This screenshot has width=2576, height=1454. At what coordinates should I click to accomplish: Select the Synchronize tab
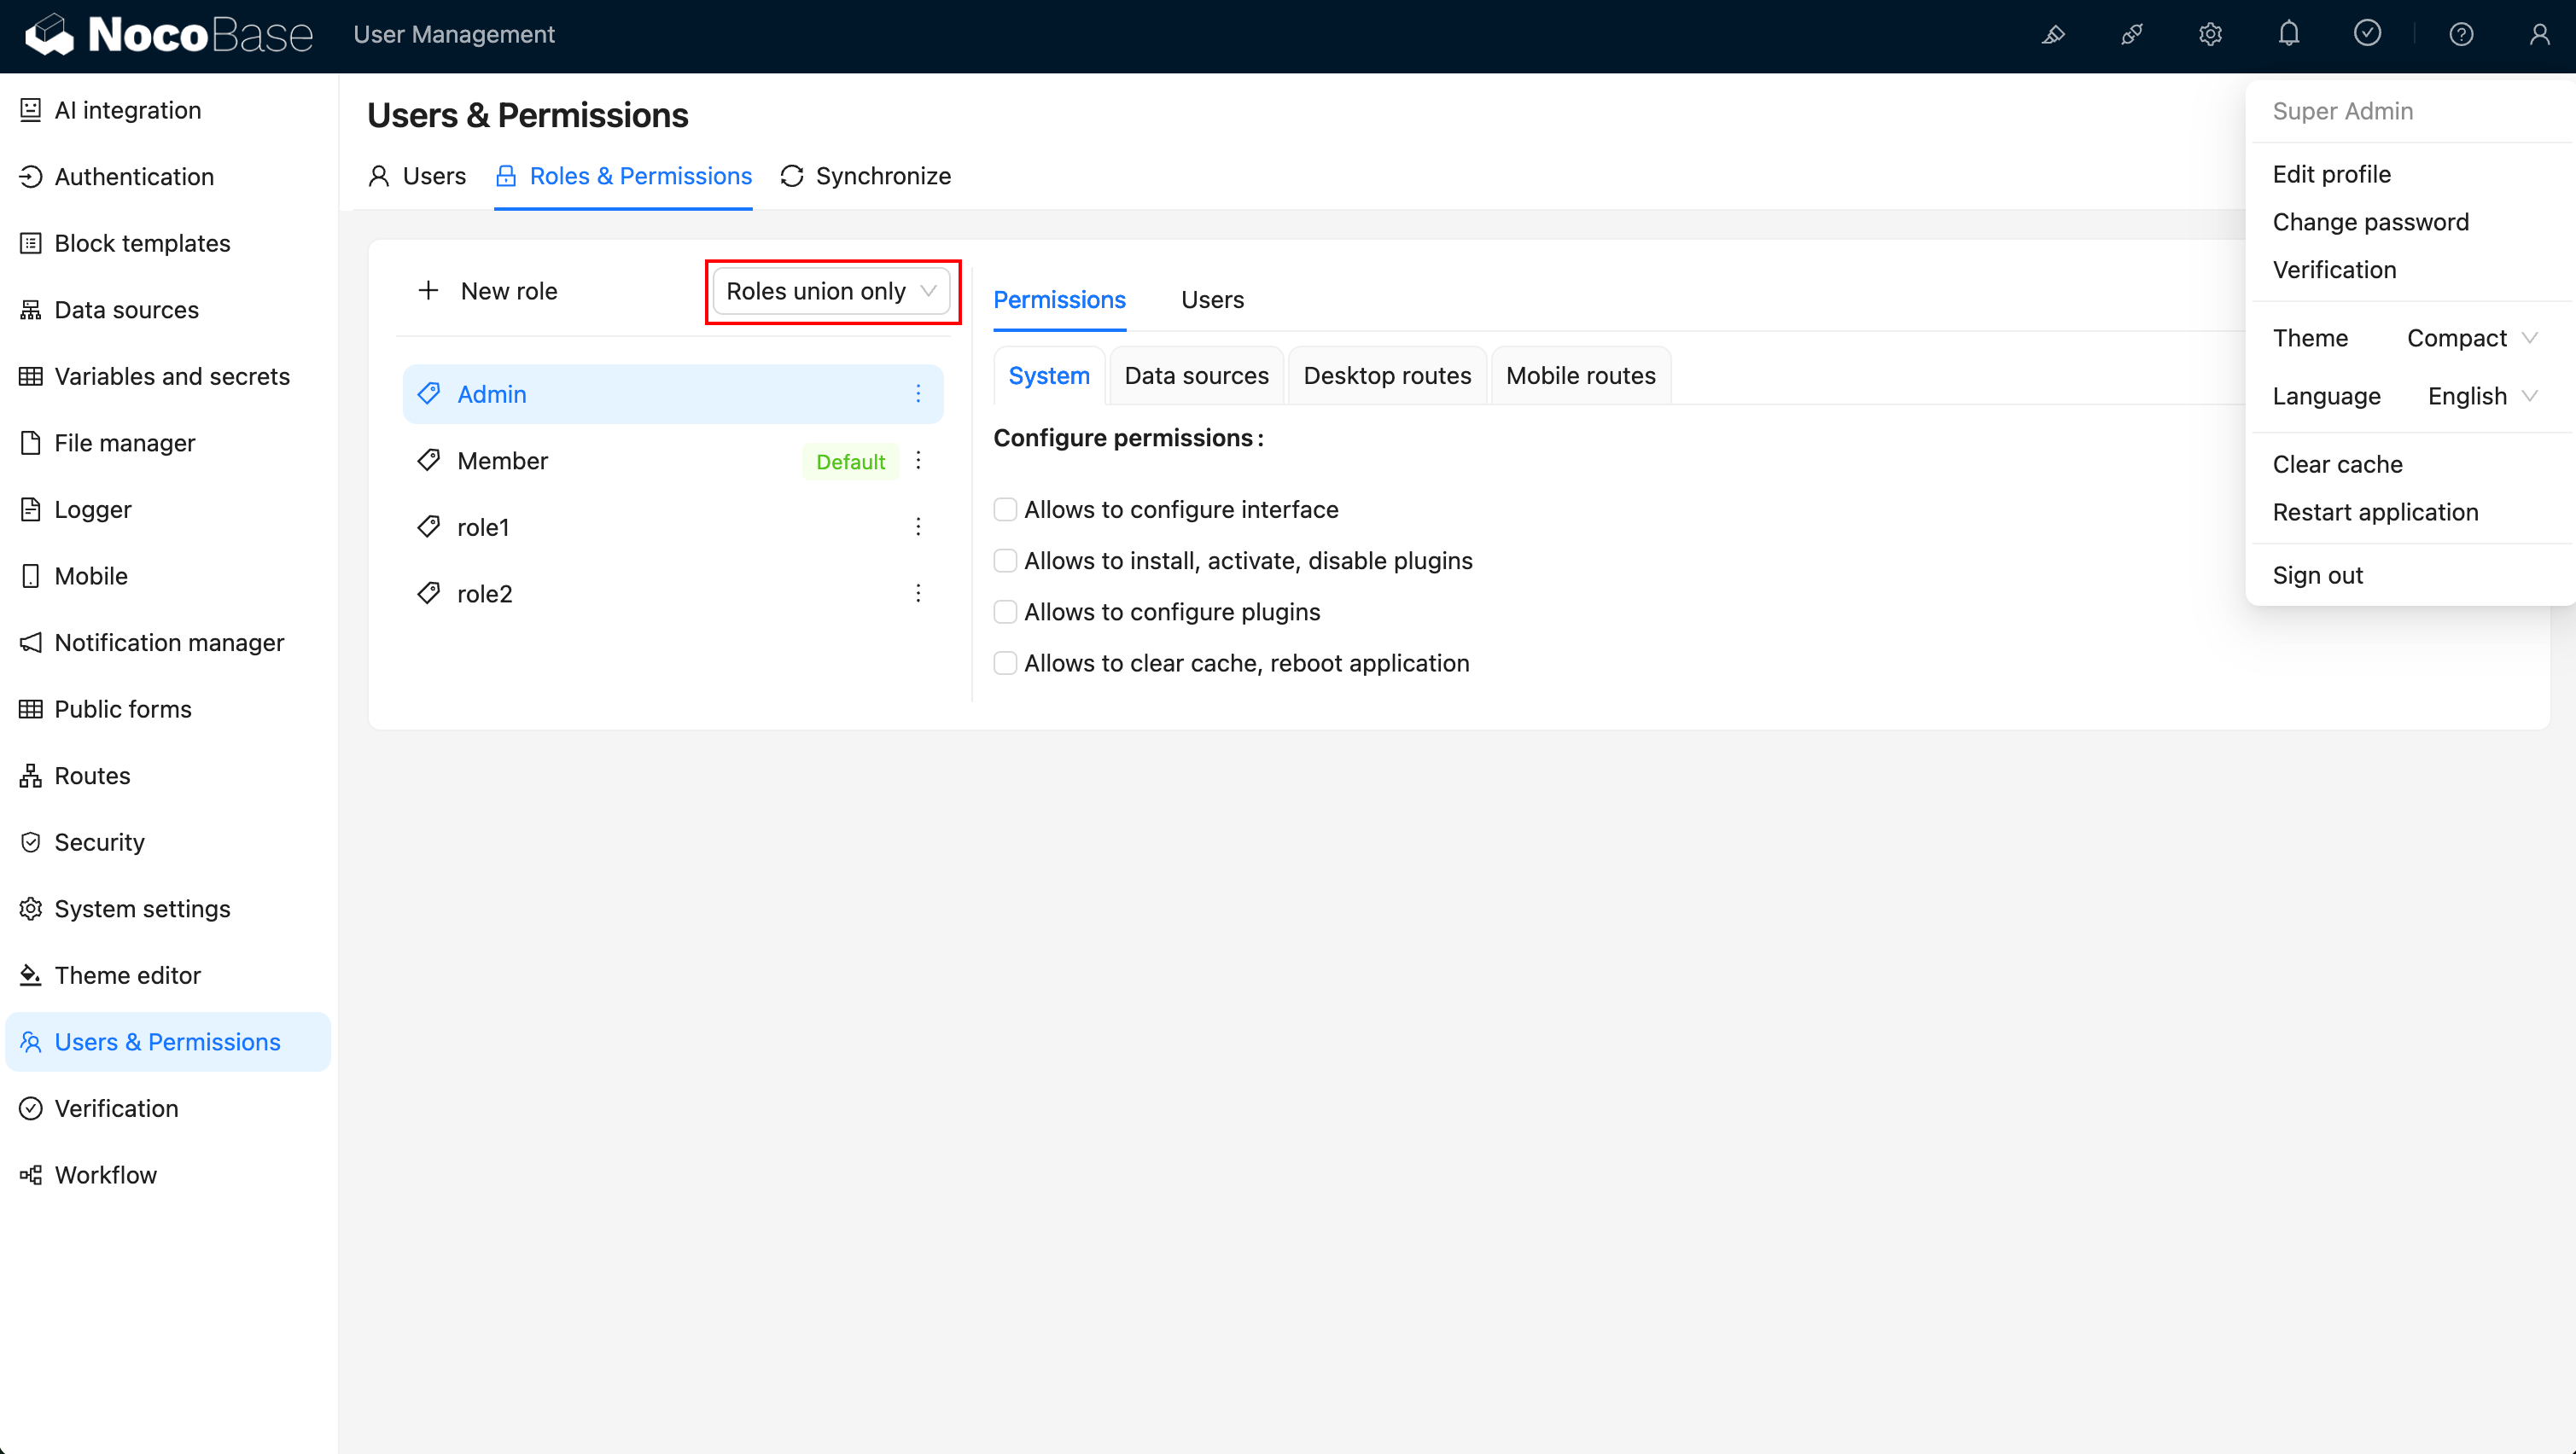point(866,176)
